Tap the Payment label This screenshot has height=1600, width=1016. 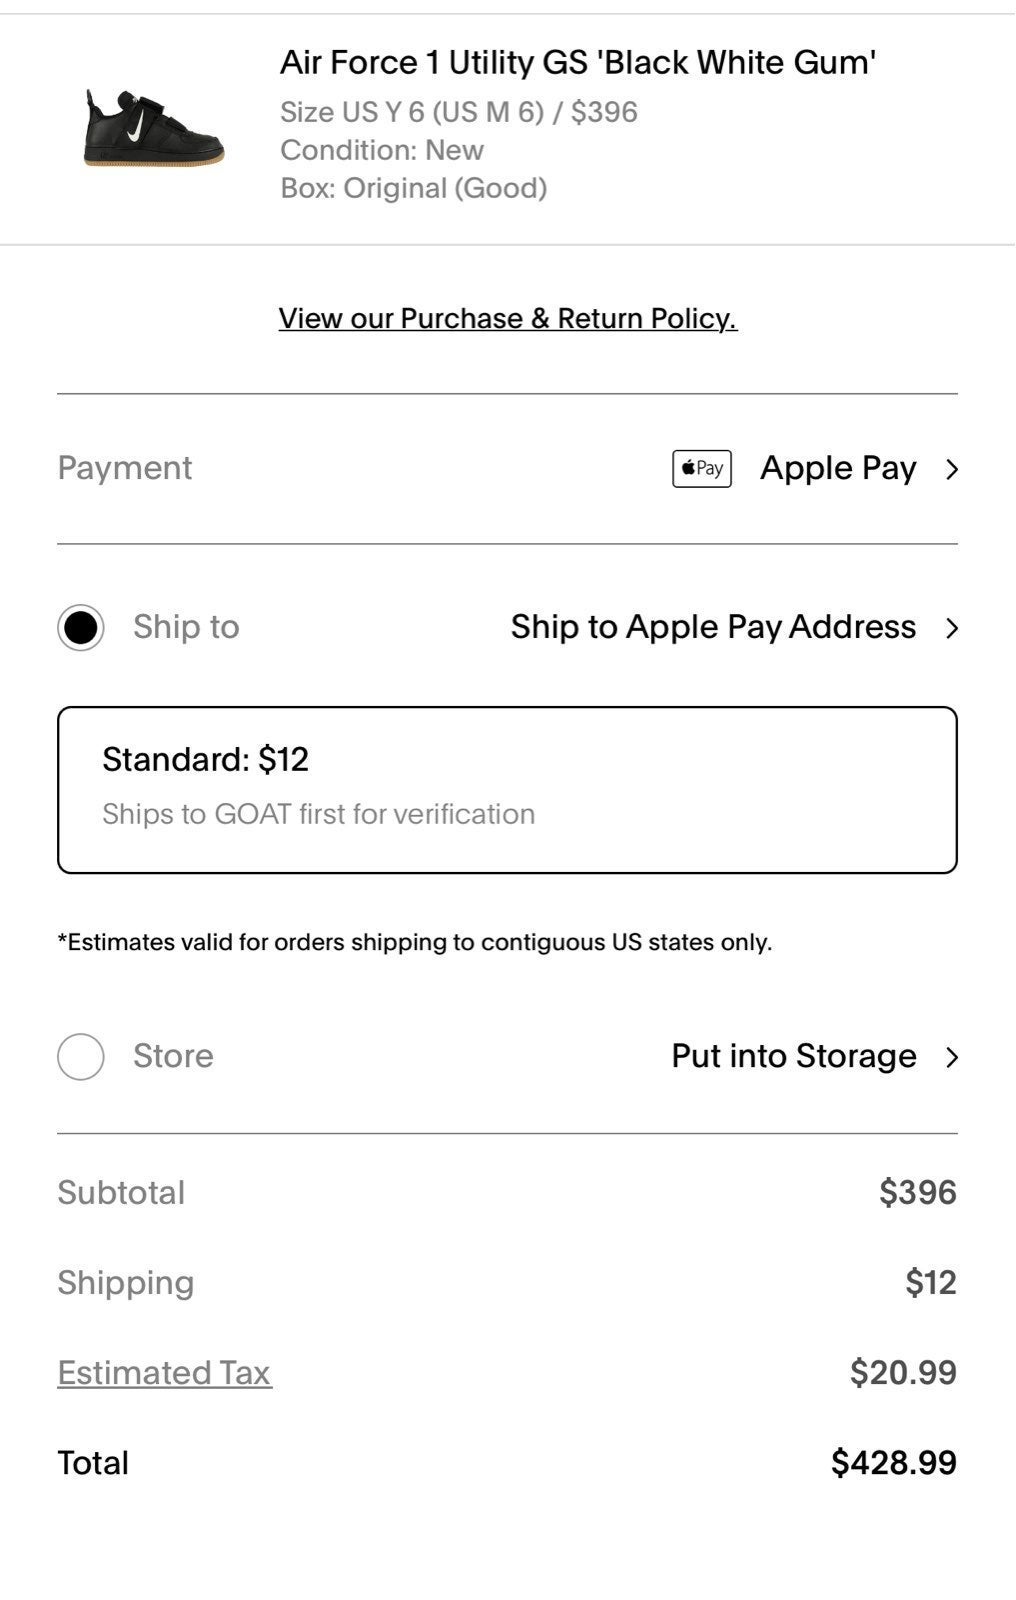click(x=124, y=468)
